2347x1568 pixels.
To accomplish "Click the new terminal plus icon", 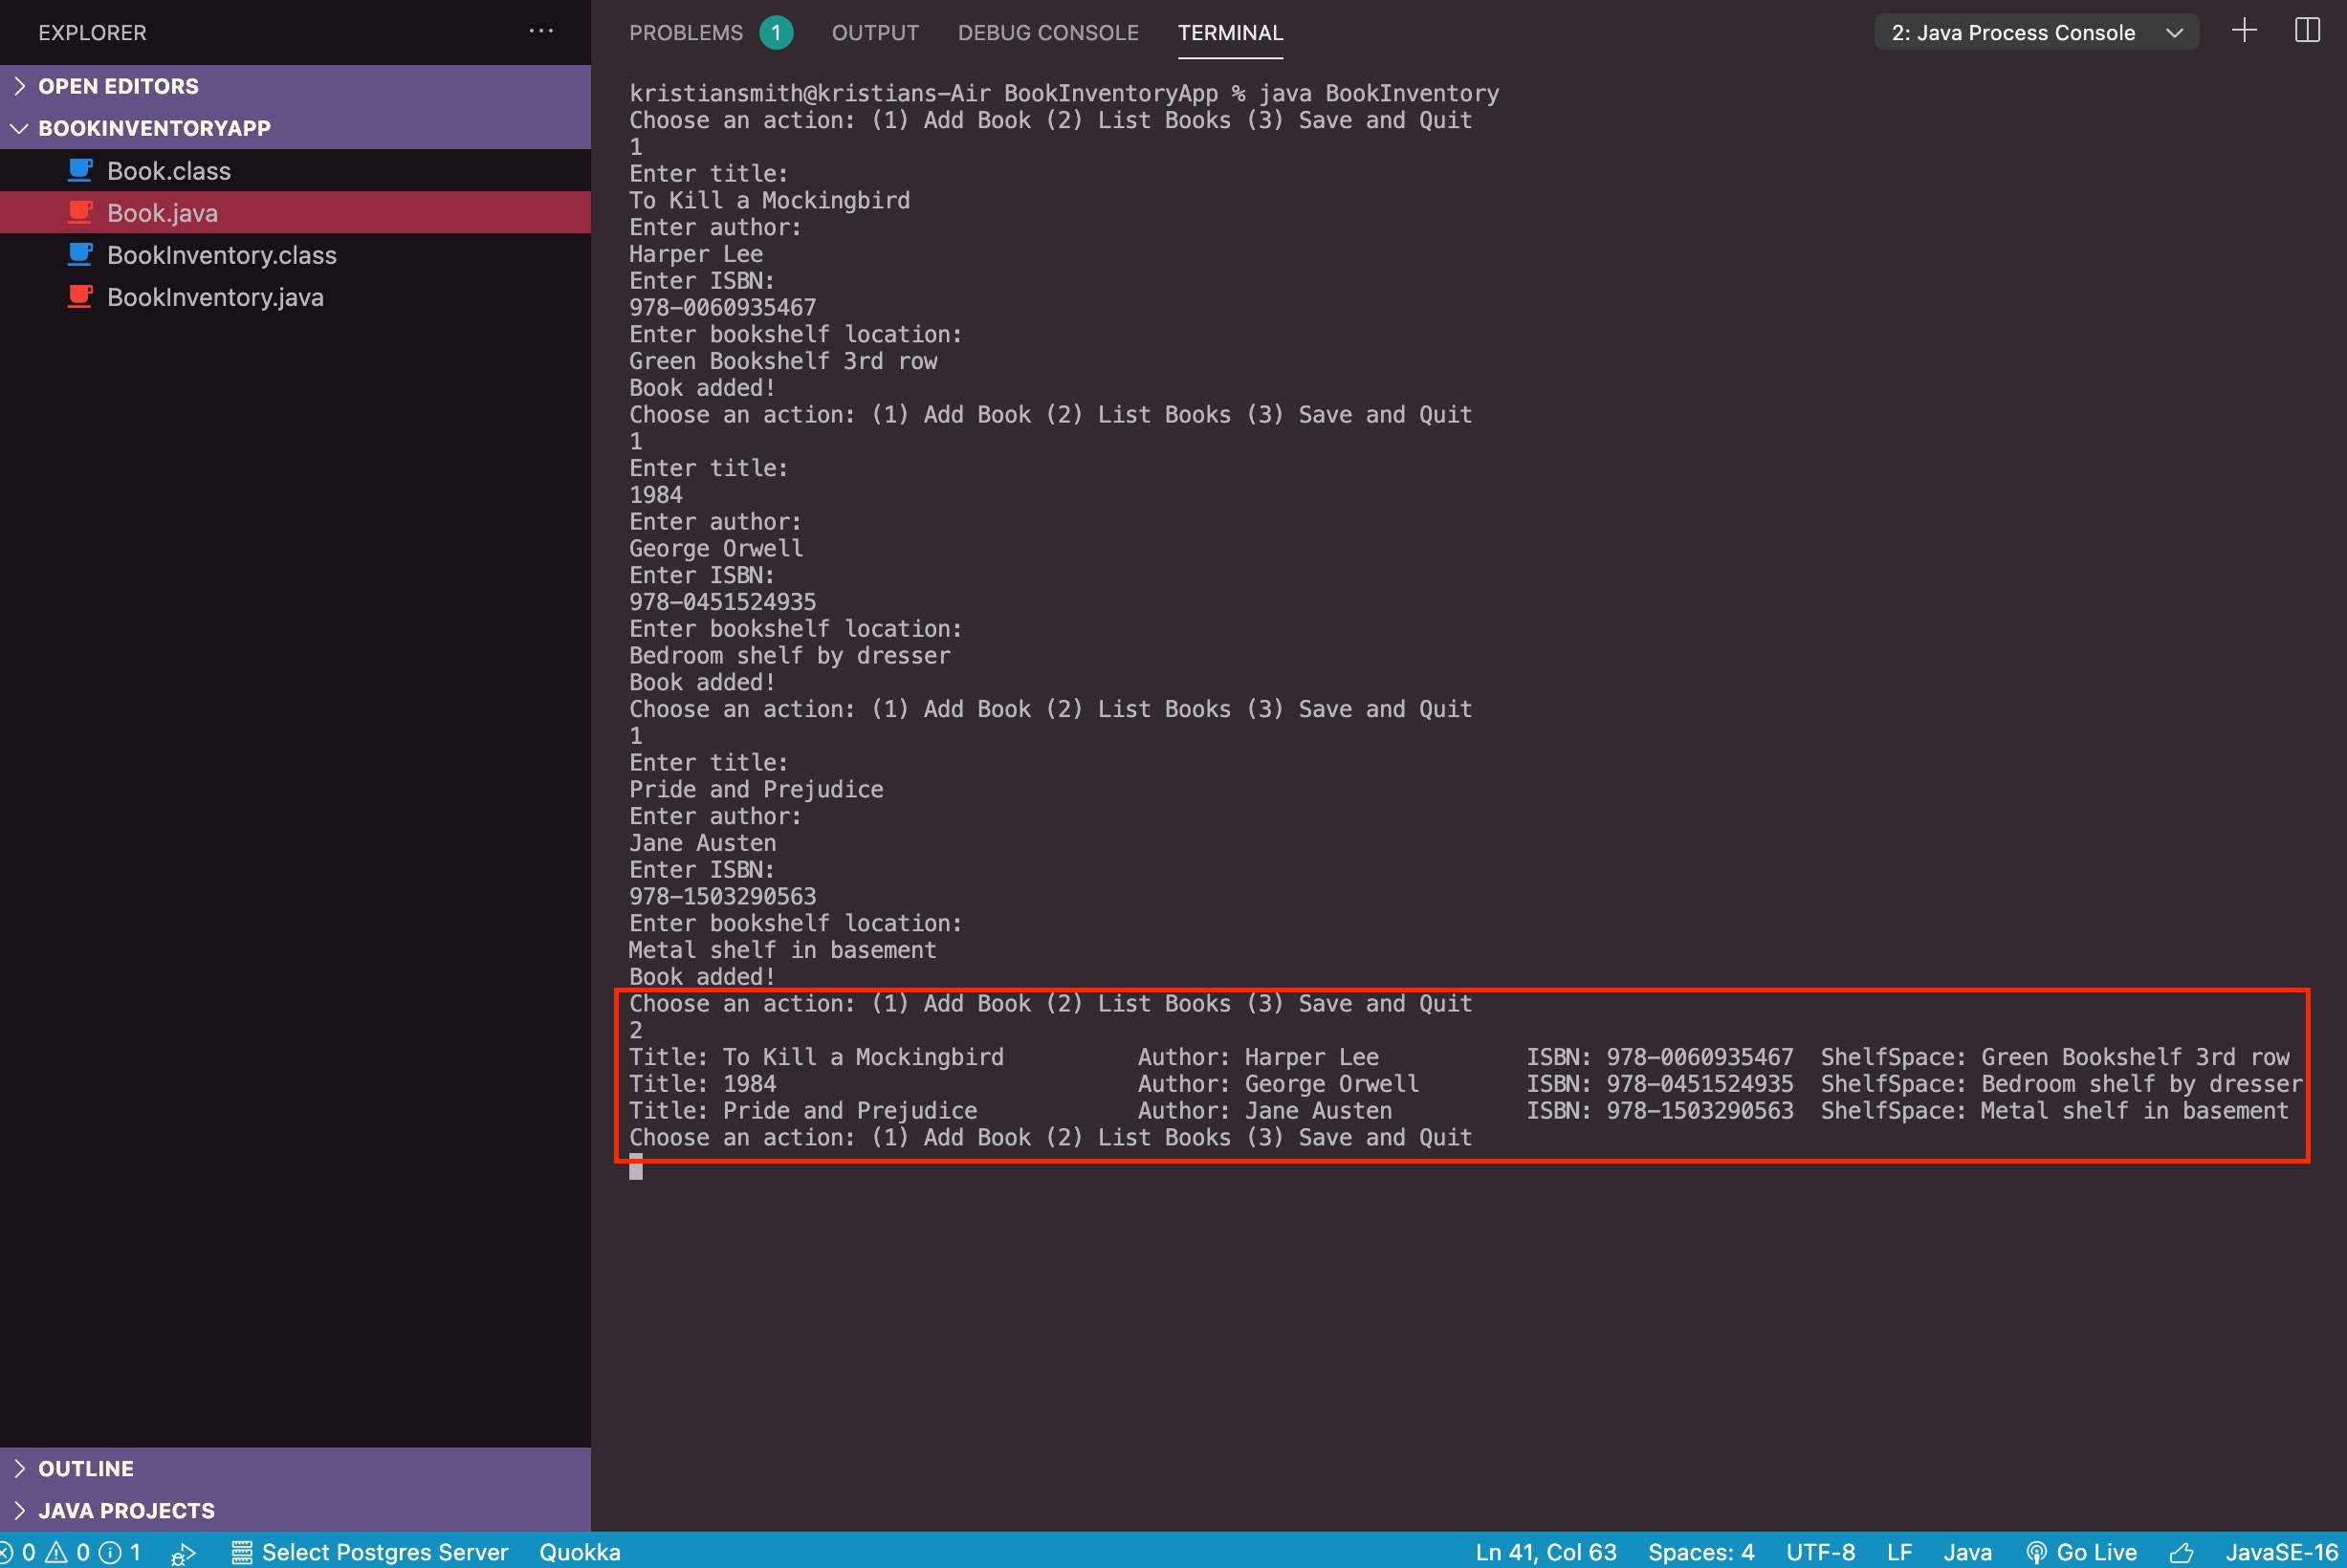I will 2244,30.
